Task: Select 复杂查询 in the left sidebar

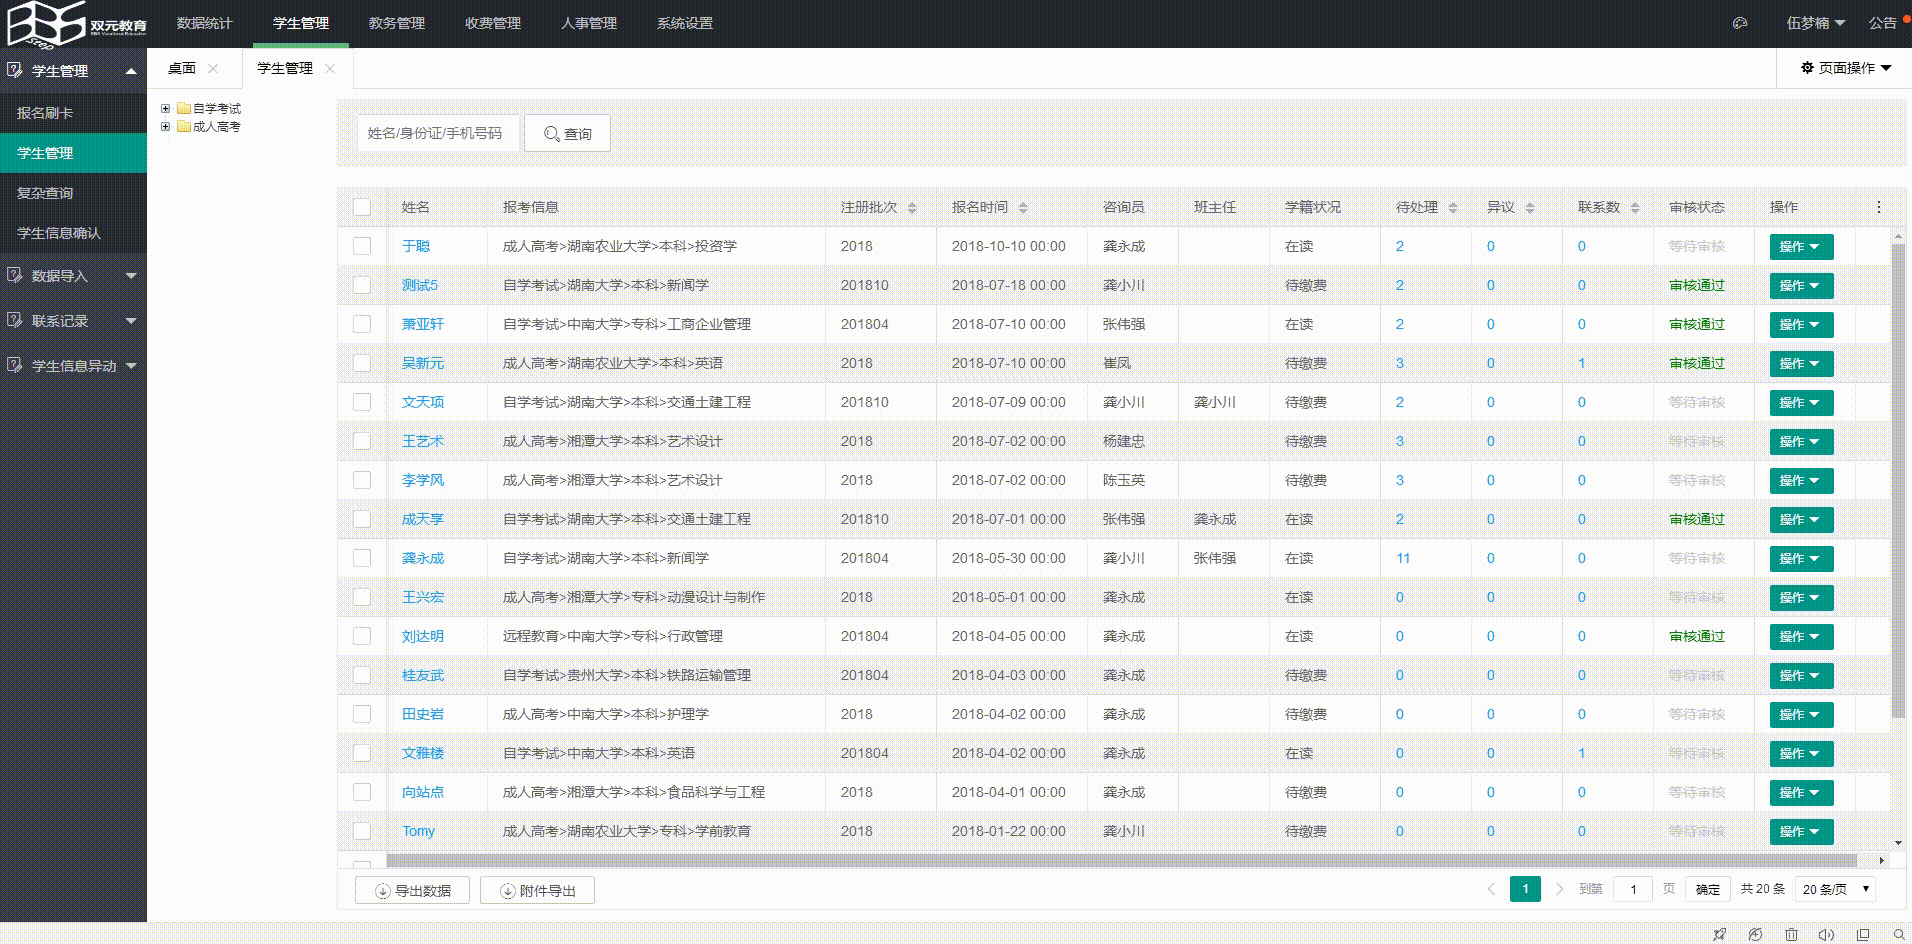Action: [45, 193]
